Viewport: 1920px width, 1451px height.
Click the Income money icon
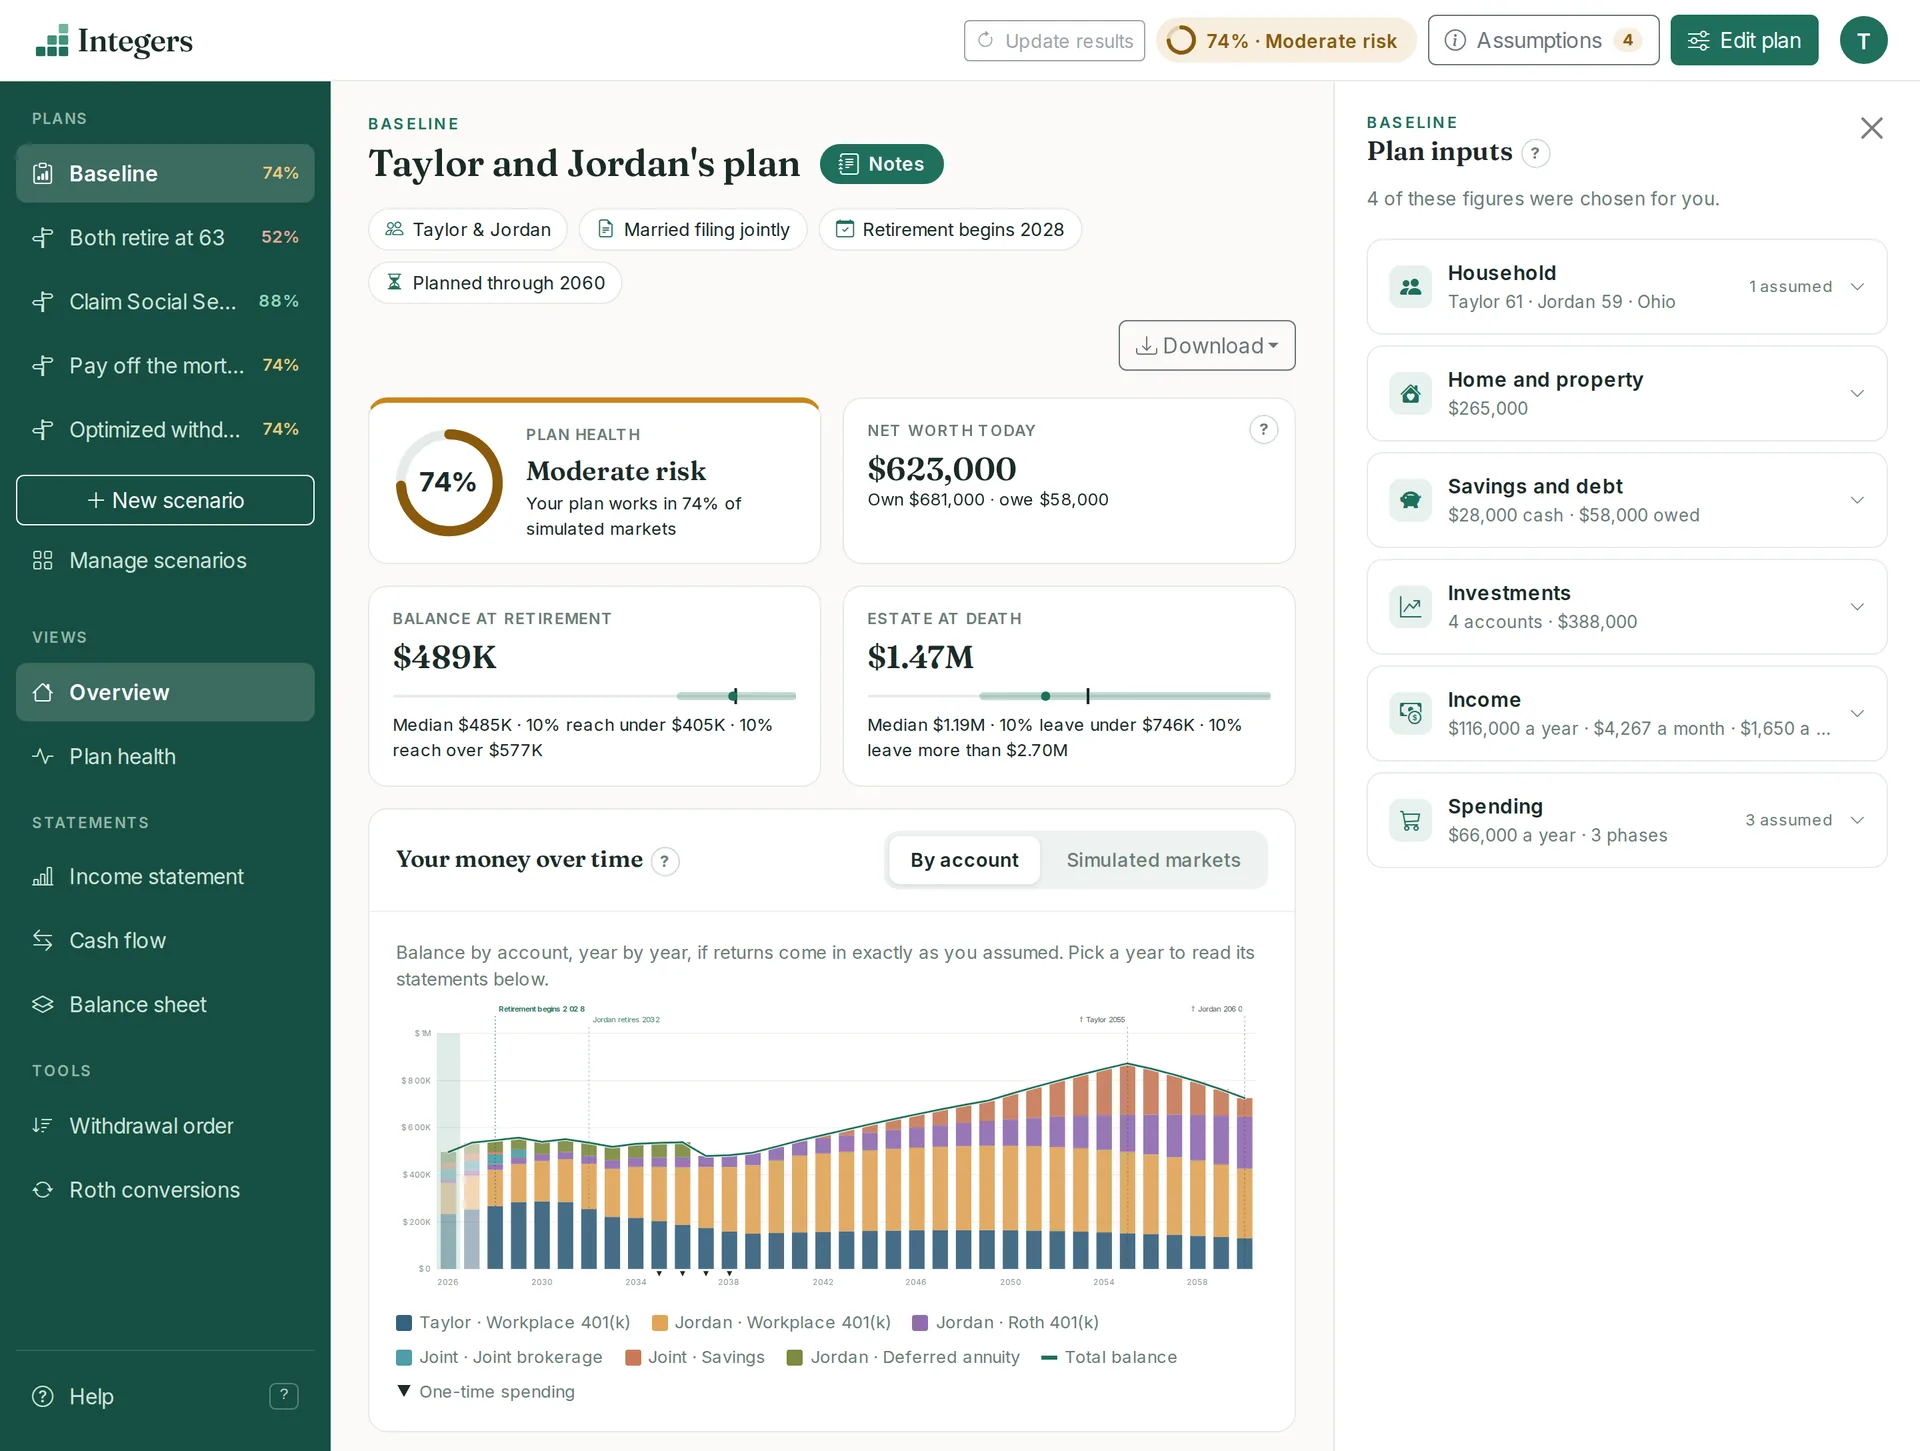1410,714
